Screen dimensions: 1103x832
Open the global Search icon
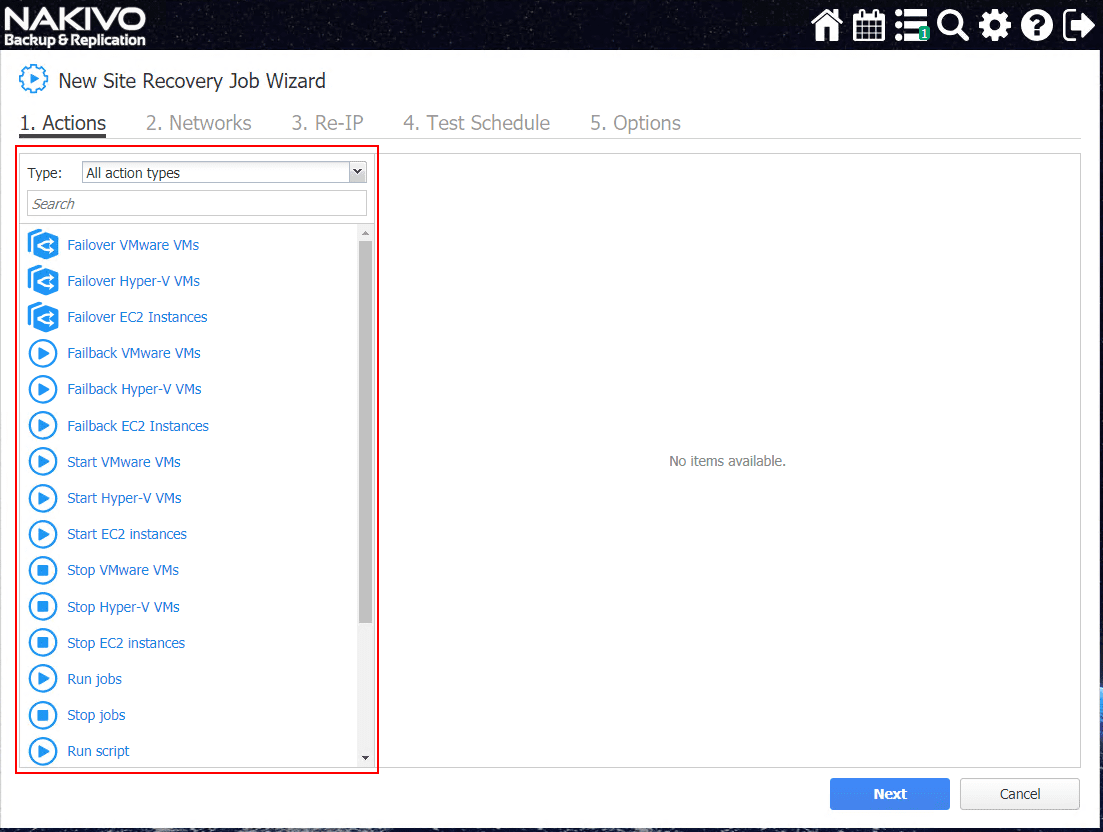952,25
